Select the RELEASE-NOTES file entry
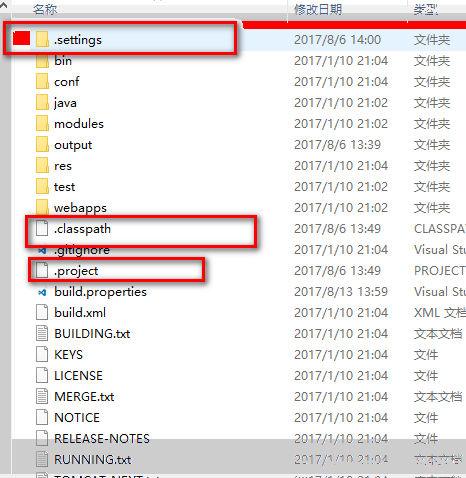466x478 pixels. (x=102, y=439)
